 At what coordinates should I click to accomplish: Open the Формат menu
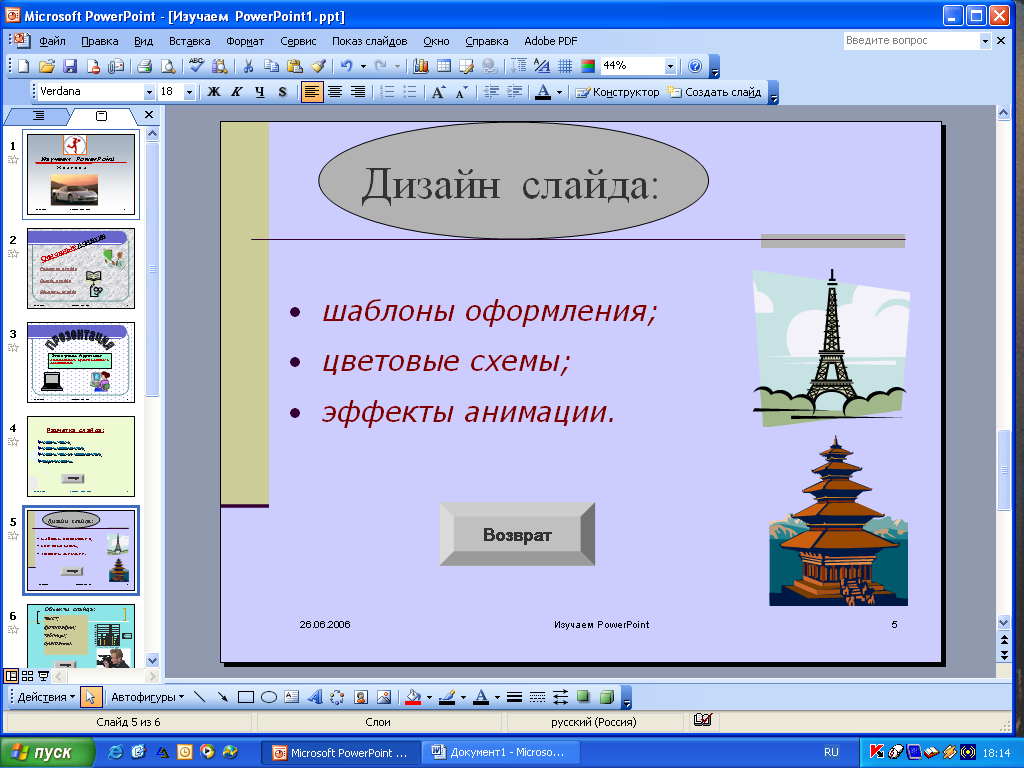pos(245,41)
